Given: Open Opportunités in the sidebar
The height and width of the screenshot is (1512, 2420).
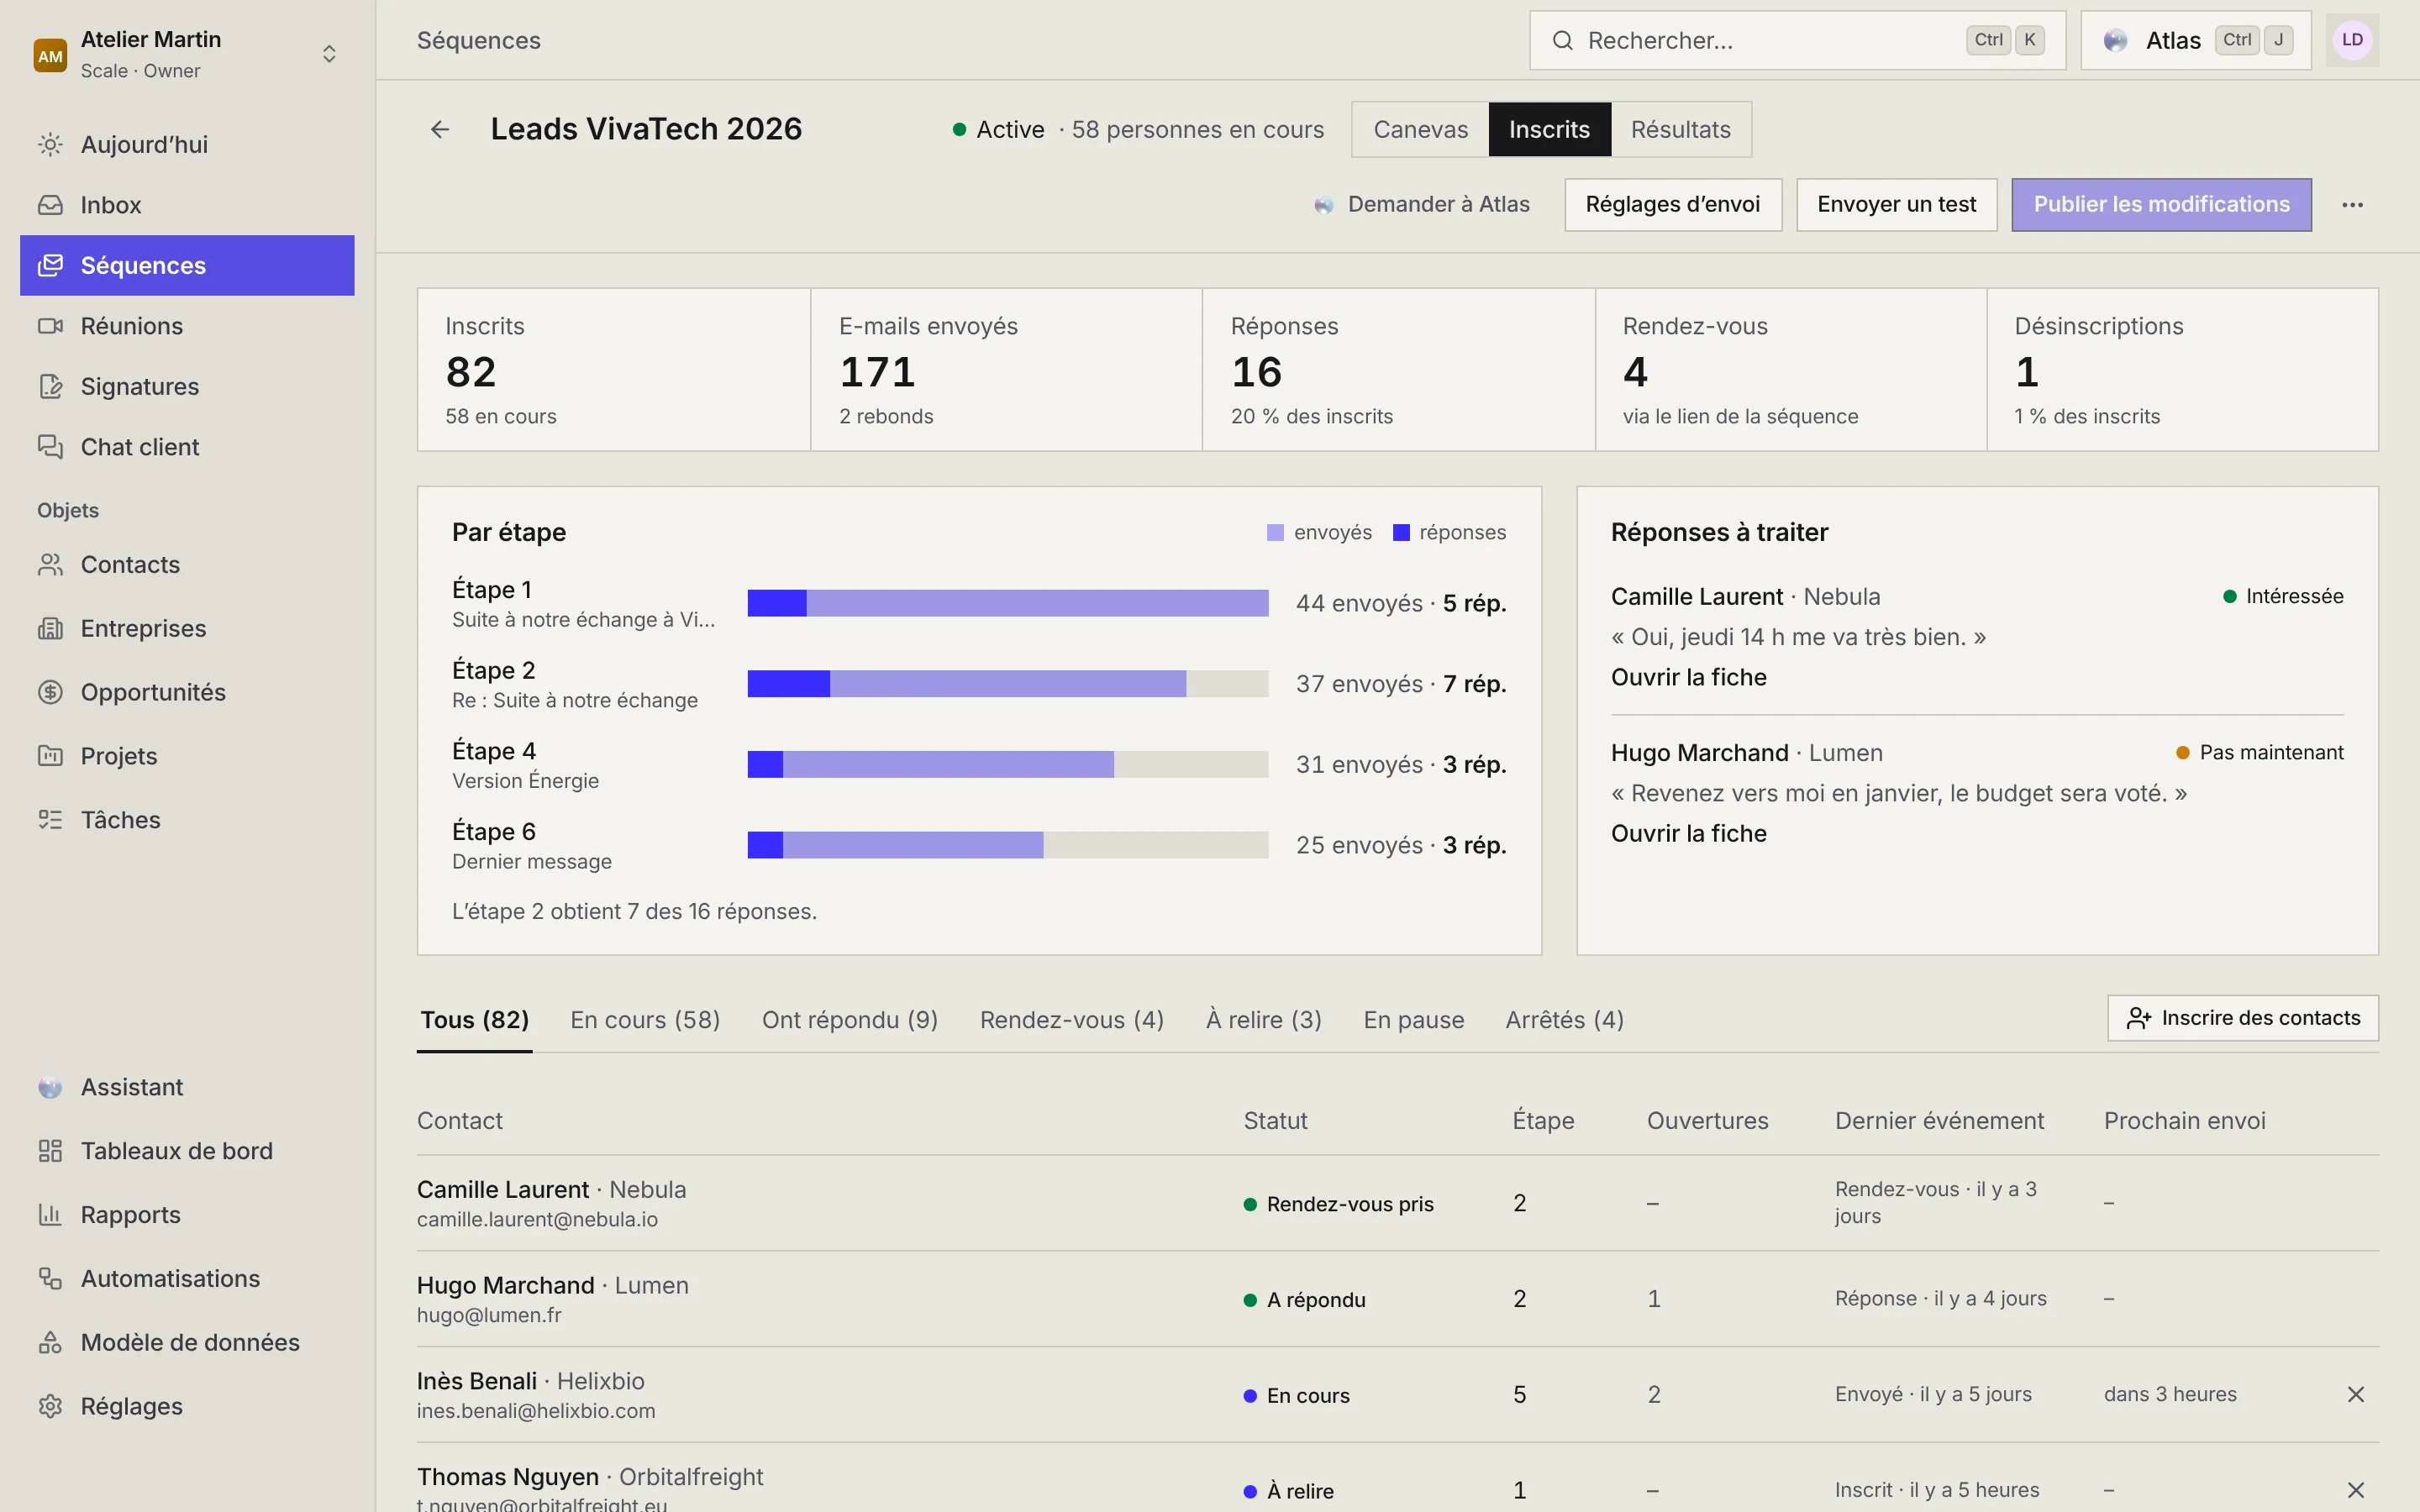Looking at the screenshot, I should 187,692.
